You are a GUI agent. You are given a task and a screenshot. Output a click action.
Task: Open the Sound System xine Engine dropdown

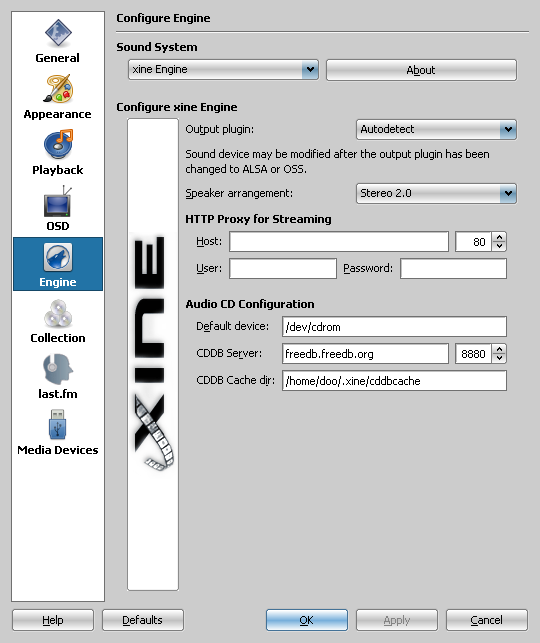coord(223,70)
